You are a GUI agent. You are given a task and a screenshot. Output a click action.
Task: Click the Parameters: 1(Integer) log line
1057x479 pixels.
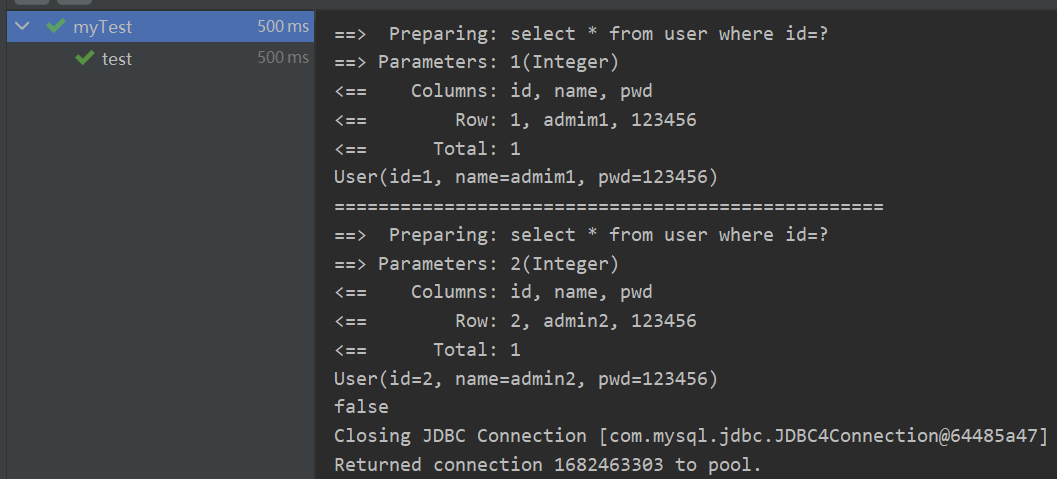coord(476,63)
